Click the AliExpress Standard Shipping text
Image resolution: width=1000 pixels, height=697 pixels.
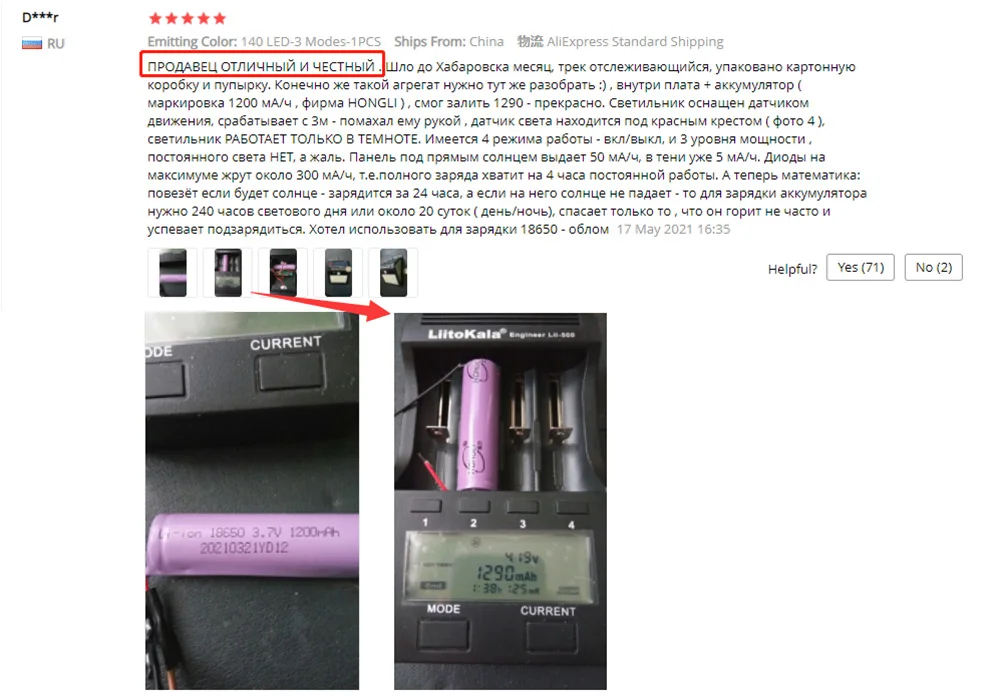tap(635, 41)
